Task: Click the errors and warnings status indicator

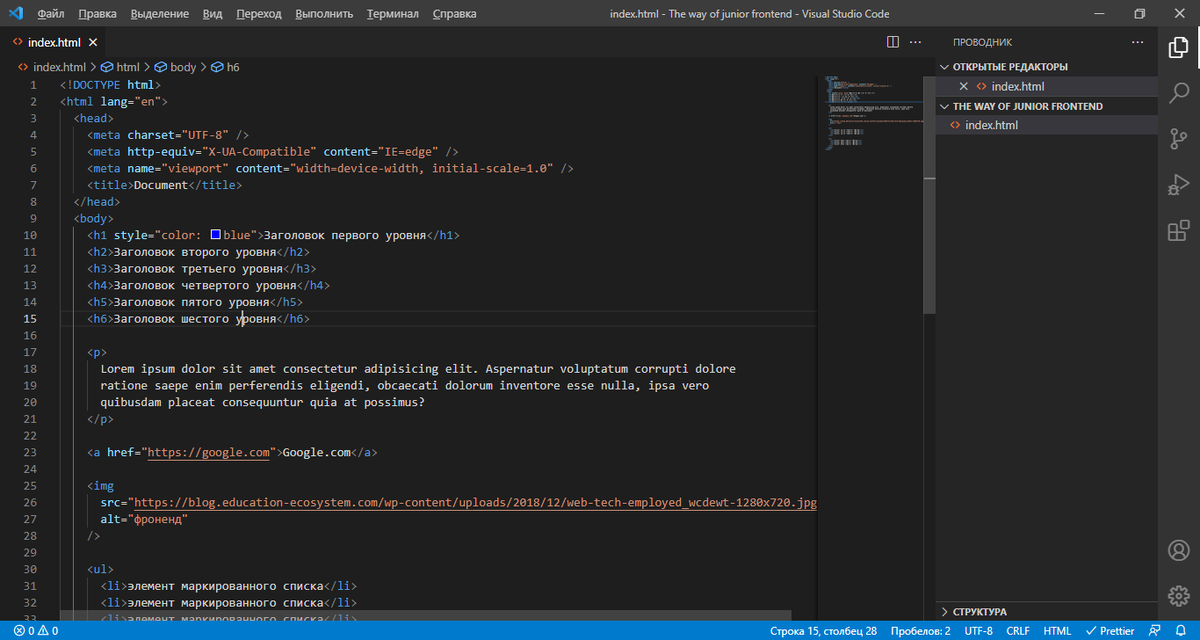Action: point(36,631)
